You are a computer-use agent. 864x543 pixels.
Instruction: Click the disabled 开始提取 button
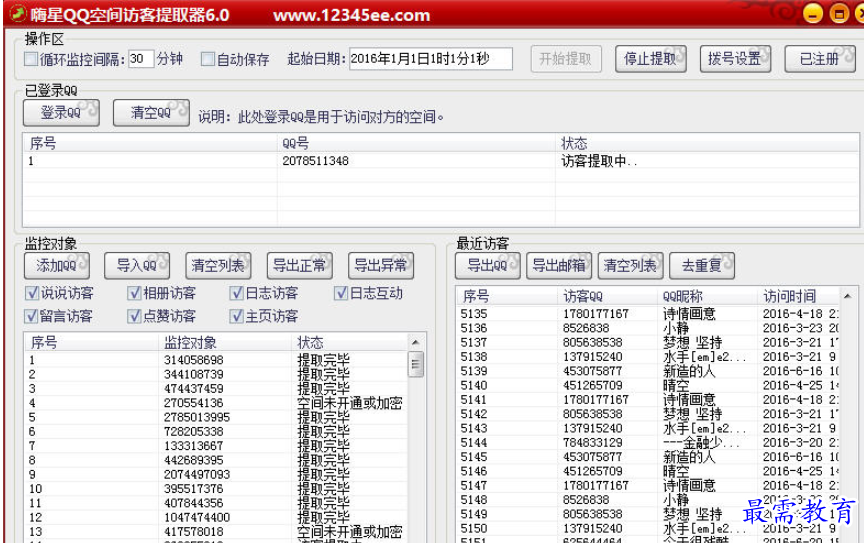pyautogui.click(x=566, y=59)
